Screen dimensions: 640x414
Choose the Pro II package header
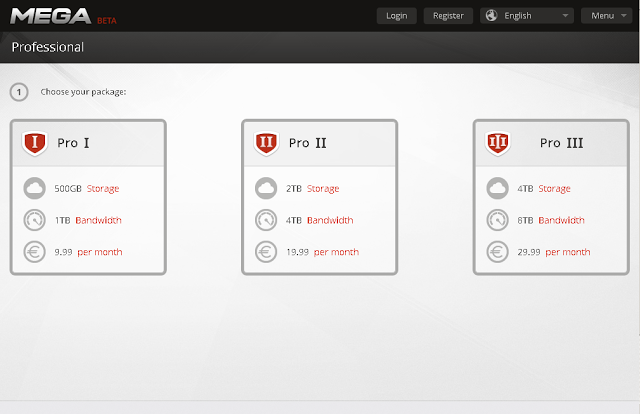320,144
